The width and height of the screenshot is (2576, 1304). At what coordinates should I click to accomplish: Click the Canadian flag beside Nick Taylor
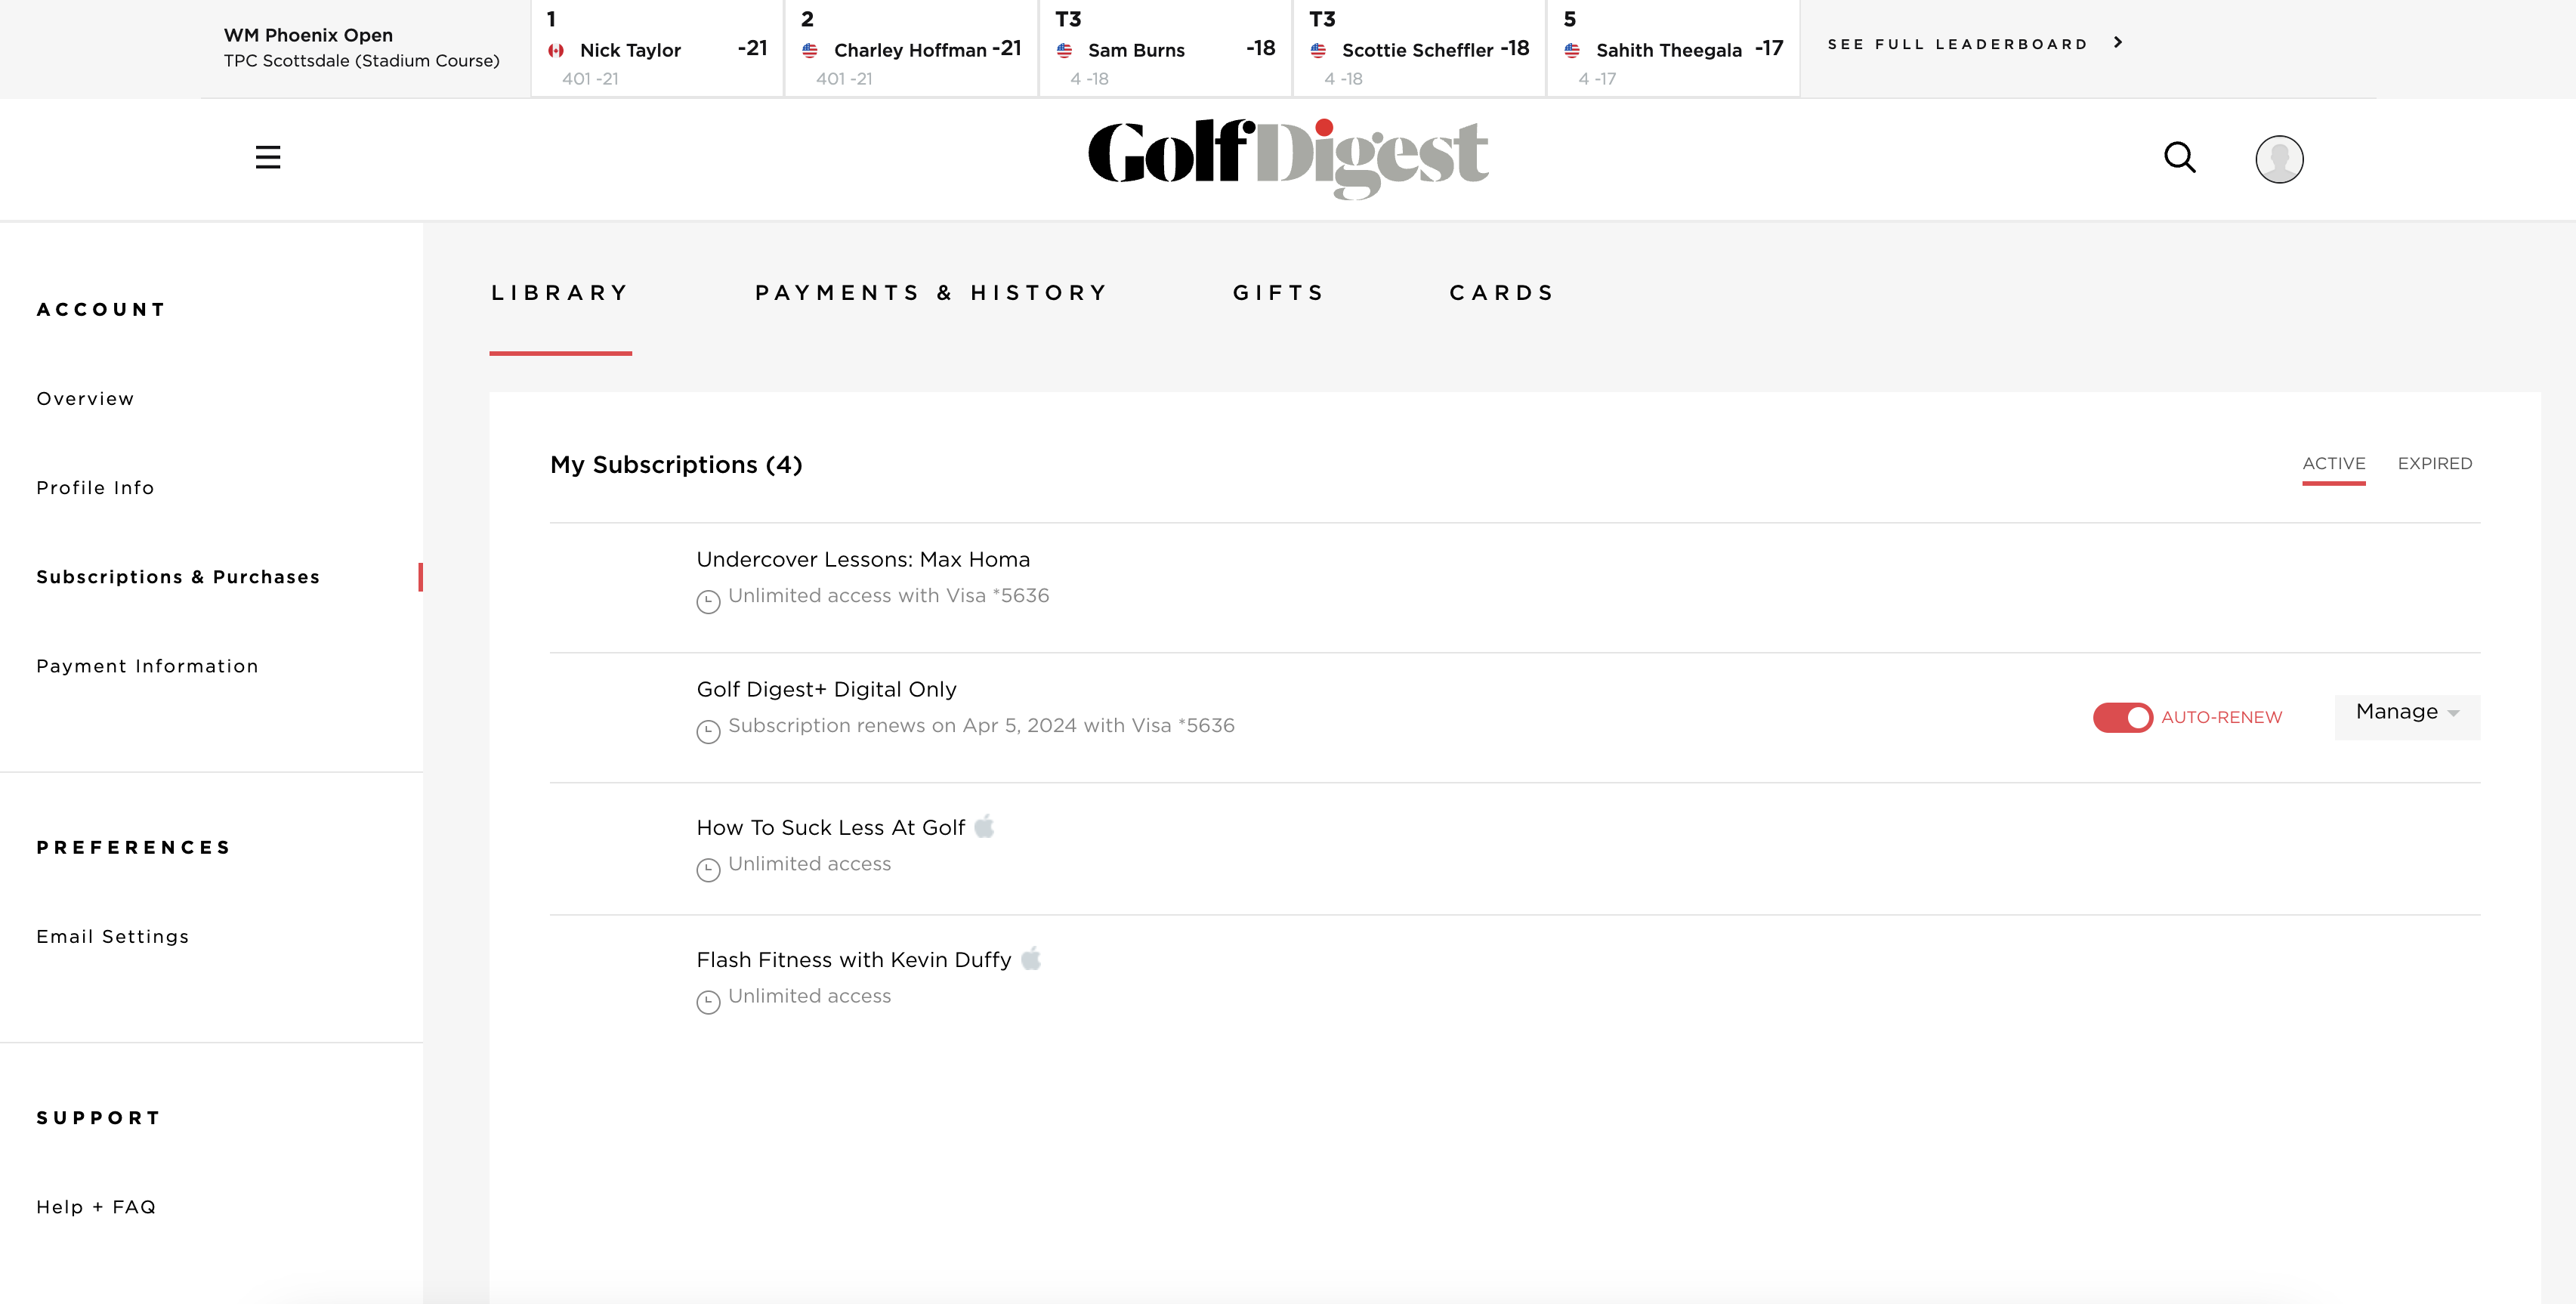556,50
